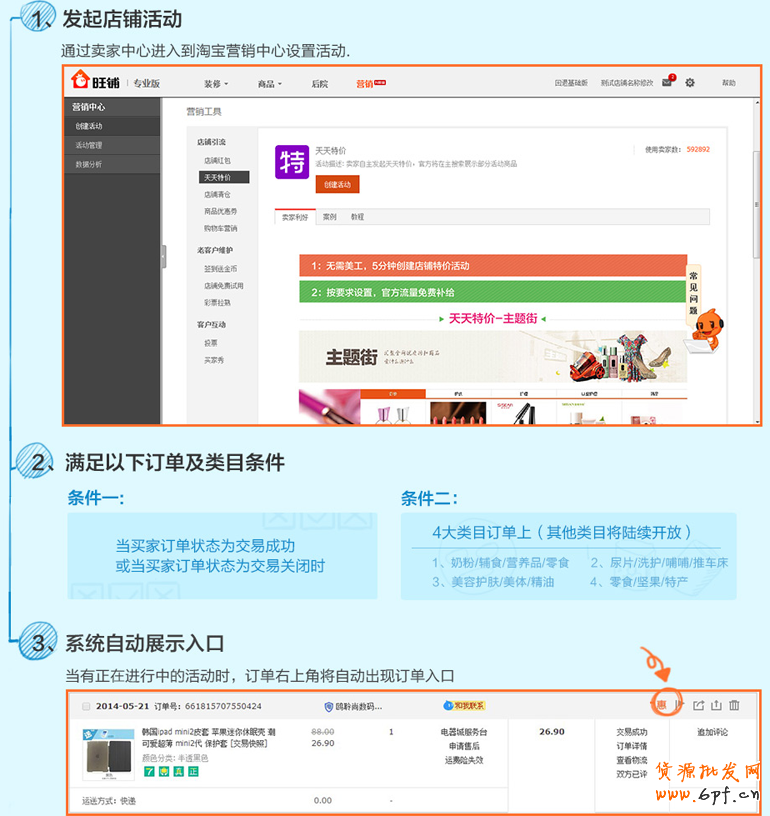Click the trash delete order icon
Viewport: 770px width, 816px height.
pos(734,705)
